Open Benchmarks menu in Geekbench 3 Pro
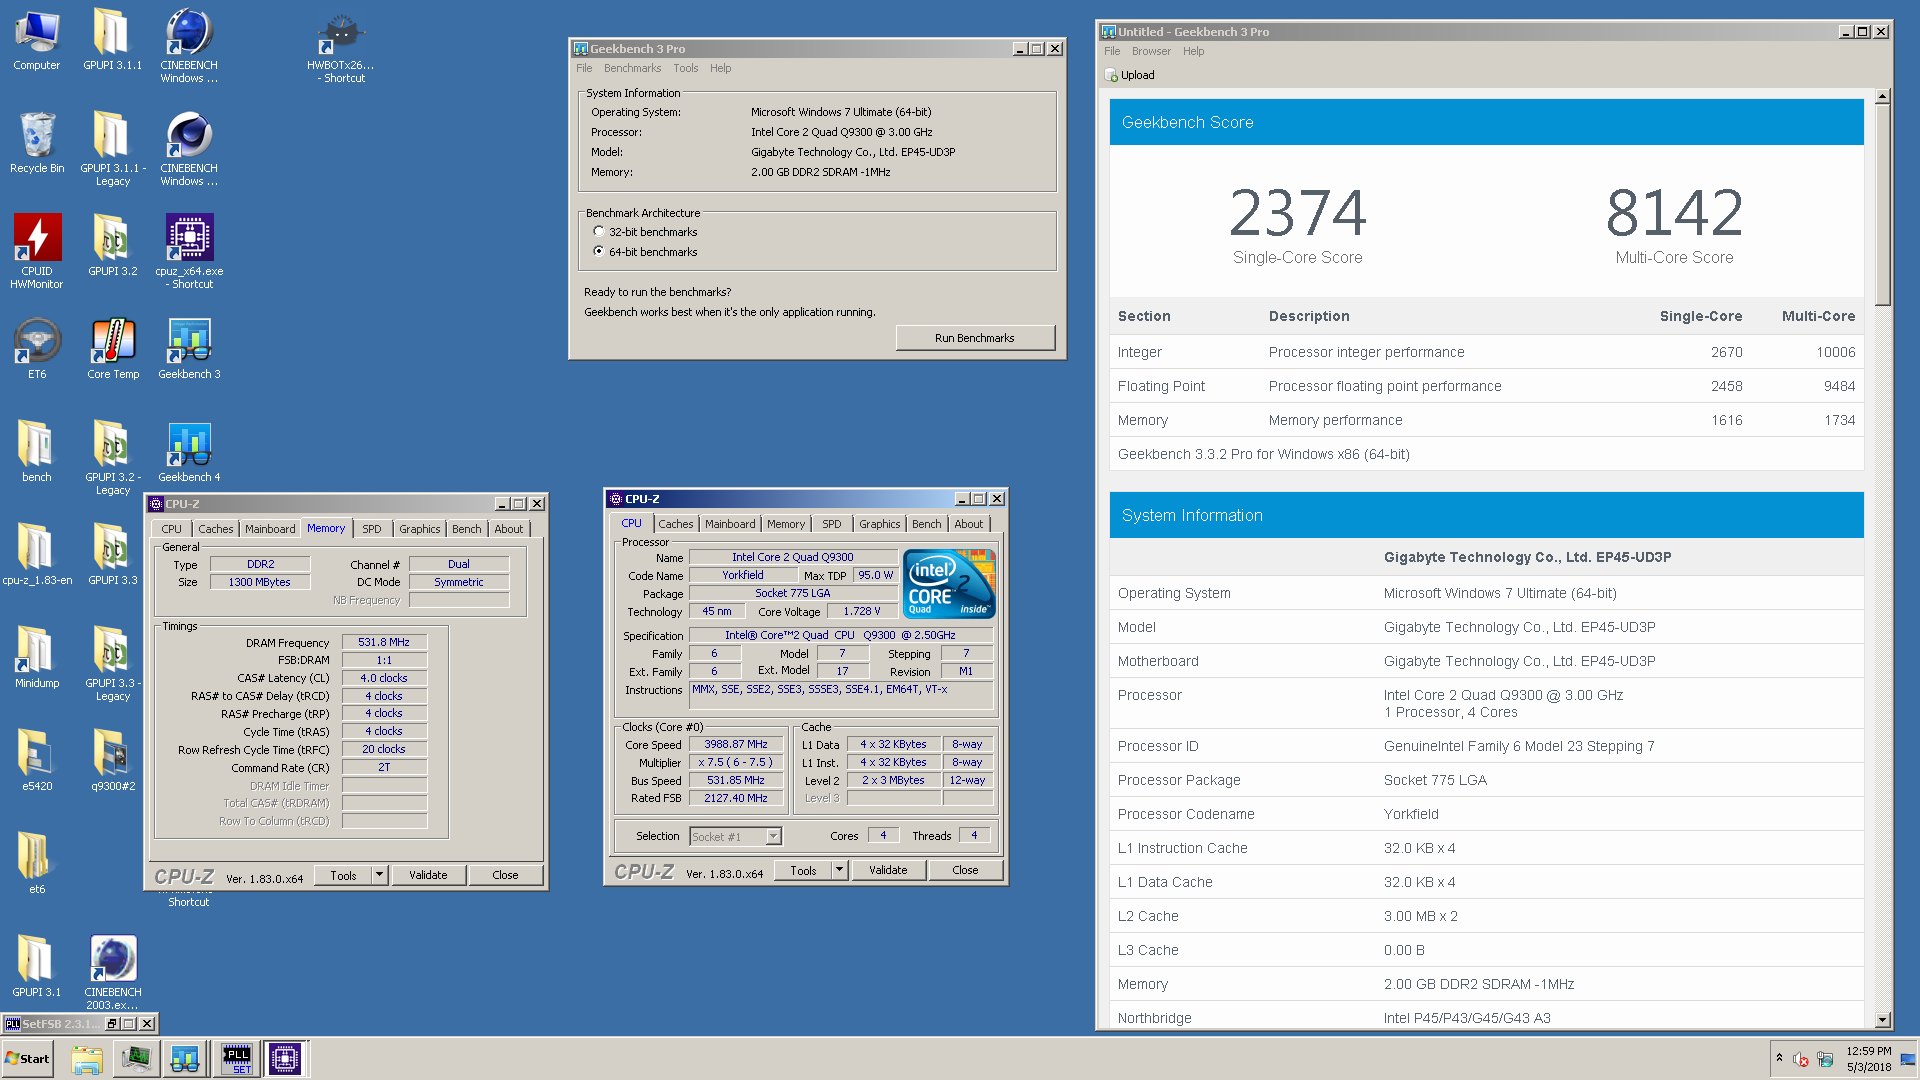 point(632,68)
